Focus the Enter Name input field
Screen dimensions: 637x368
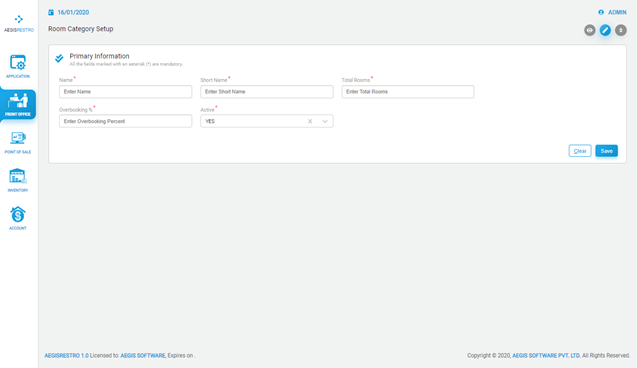(126, 92)
